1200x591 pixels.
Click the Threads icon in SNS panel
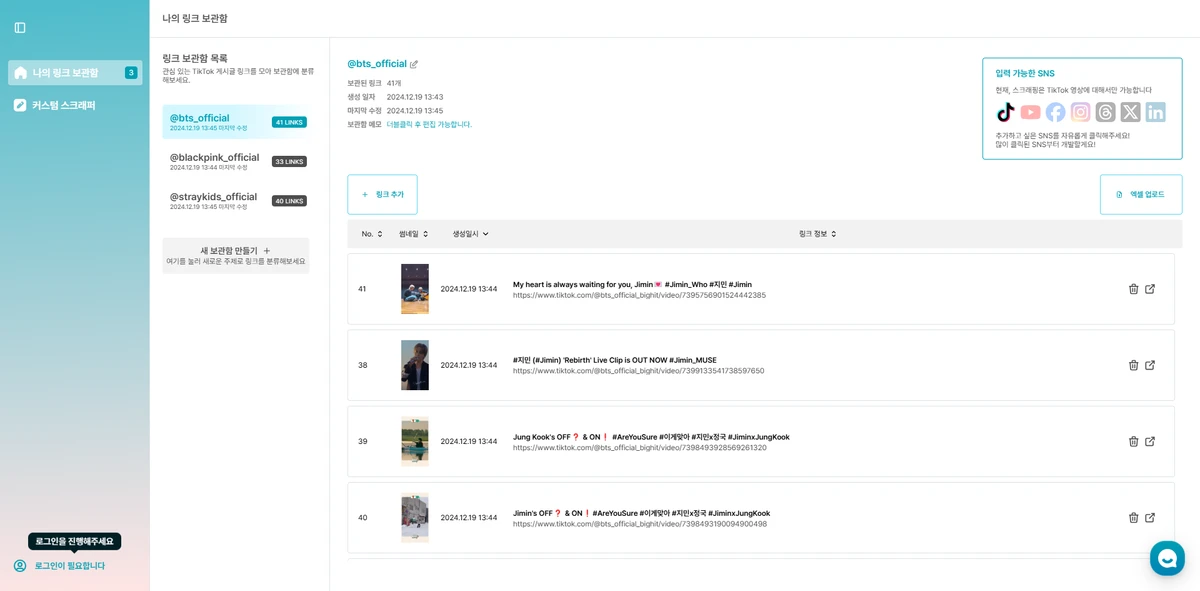tap(1106, 112)
